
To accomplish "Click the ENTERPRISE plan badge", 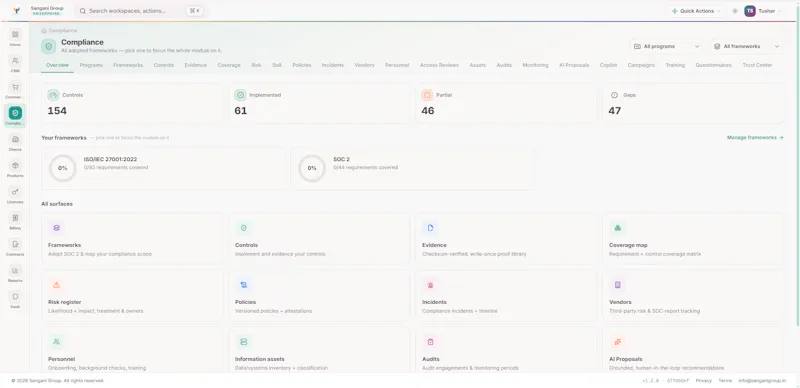I will [x=47, y=14].
